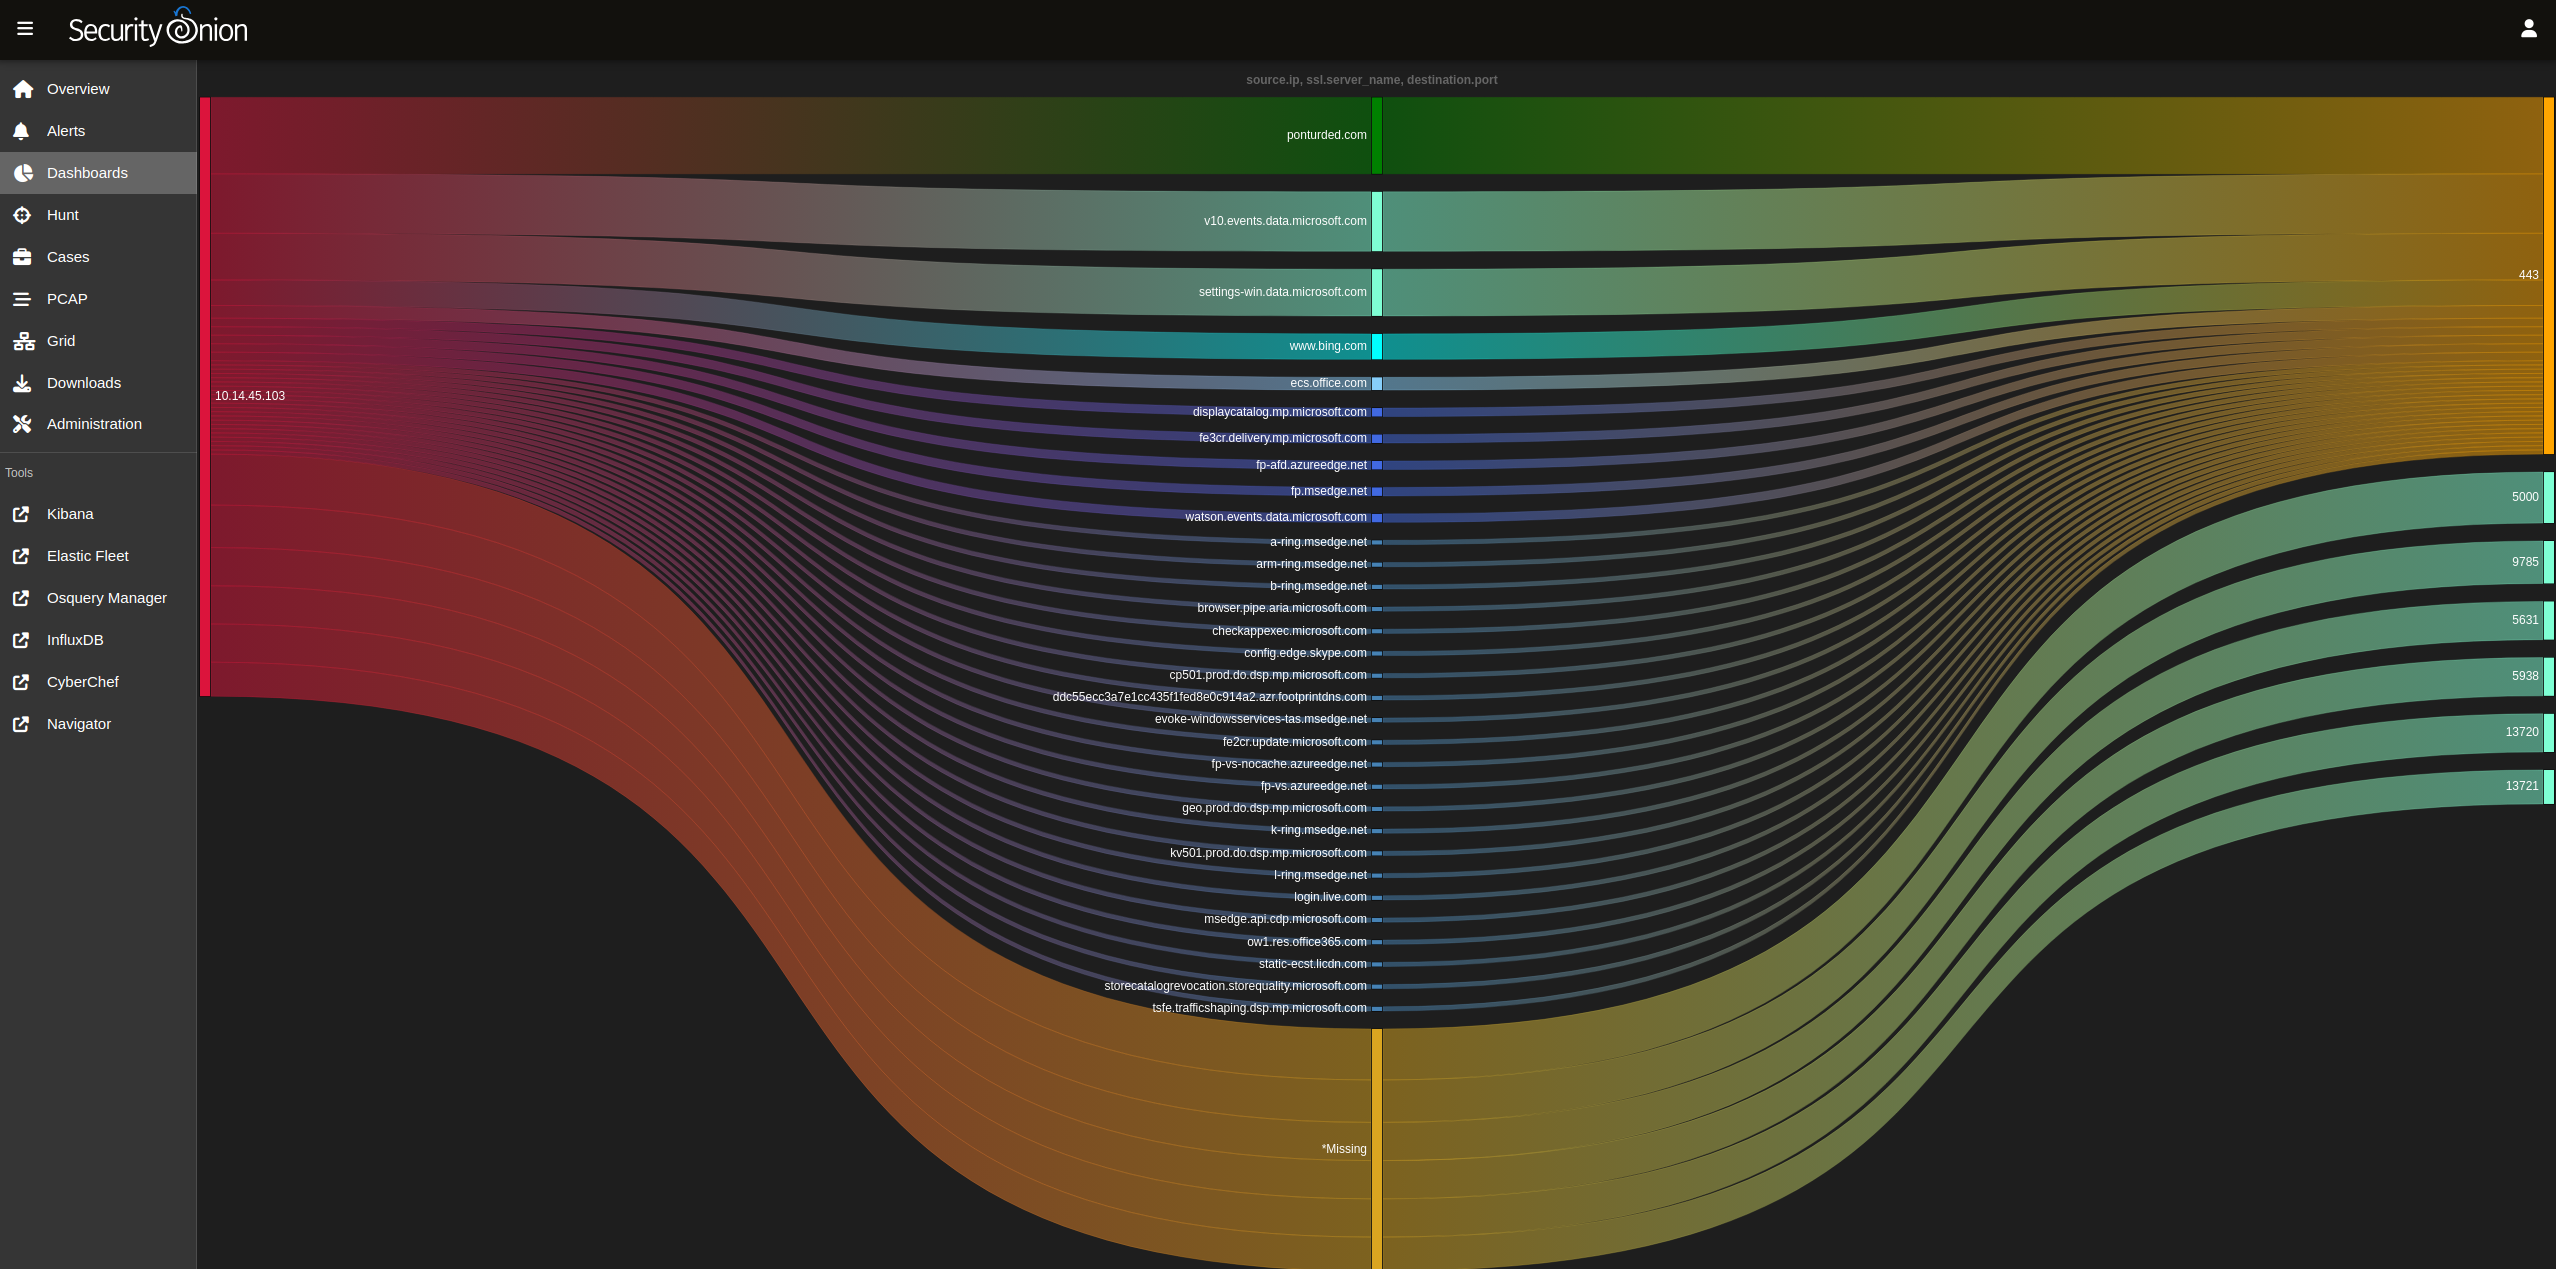The image size is (2556, 1269).
Task: Click the green ponturded.com Sankey node
Action: click(x=1376, y=135)
